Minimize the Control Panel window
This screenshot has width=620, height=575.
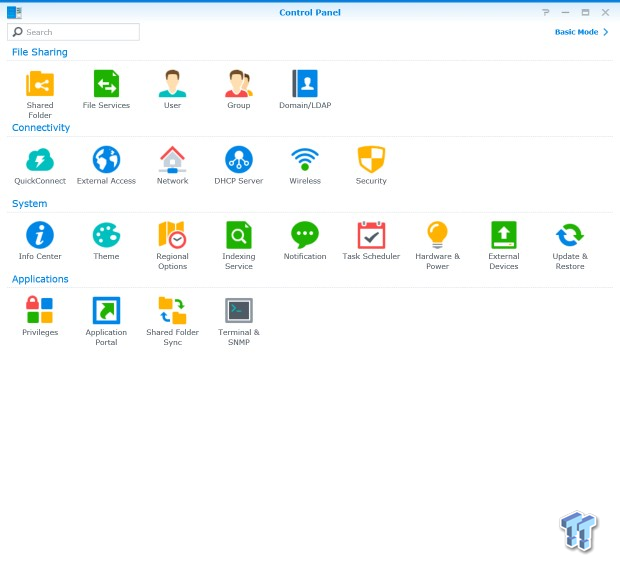(565, 12)
